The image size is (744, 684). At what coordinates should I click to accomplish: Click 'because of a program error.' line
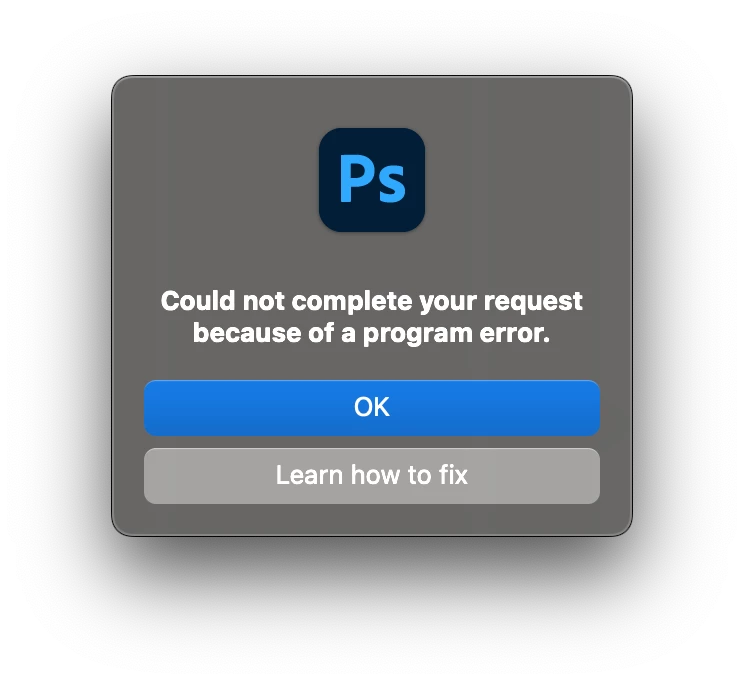(372, 333)
